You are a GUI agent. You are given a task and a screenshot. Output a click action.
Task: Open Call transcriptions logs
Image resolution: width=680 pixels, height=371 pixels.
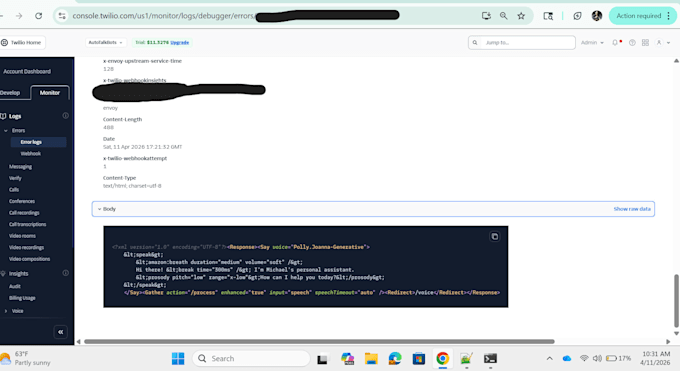(27, 224)
